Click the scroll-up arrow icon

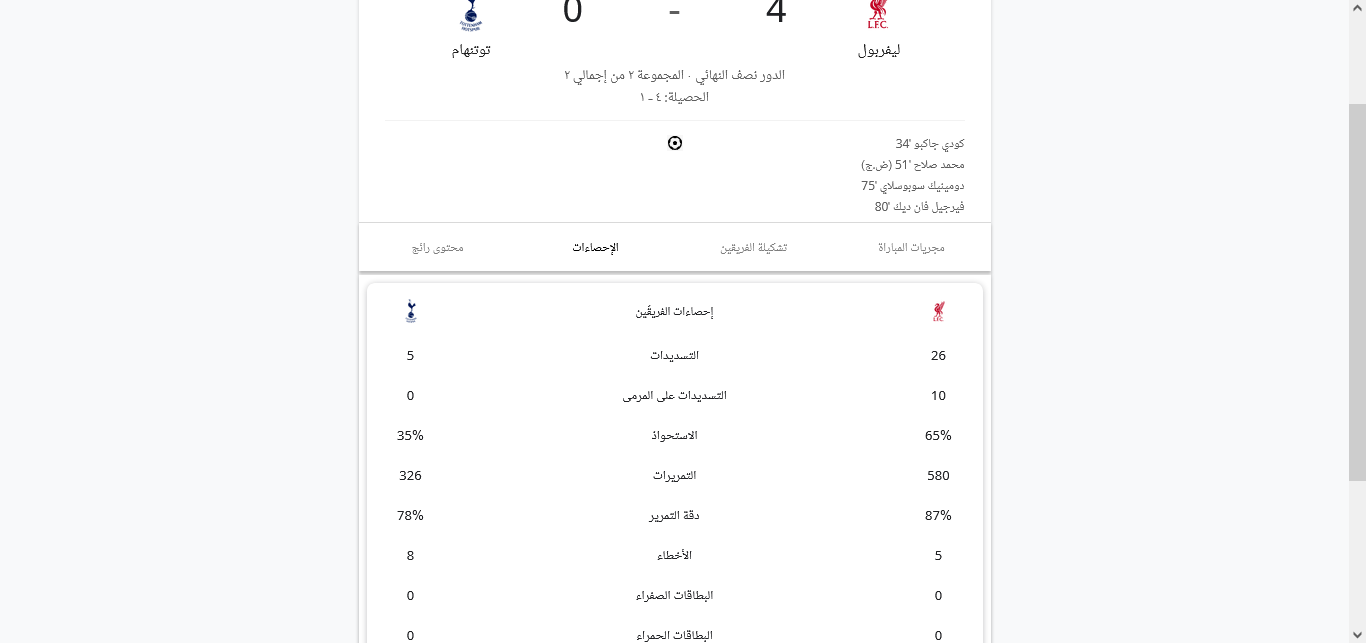pos(1356,7)
